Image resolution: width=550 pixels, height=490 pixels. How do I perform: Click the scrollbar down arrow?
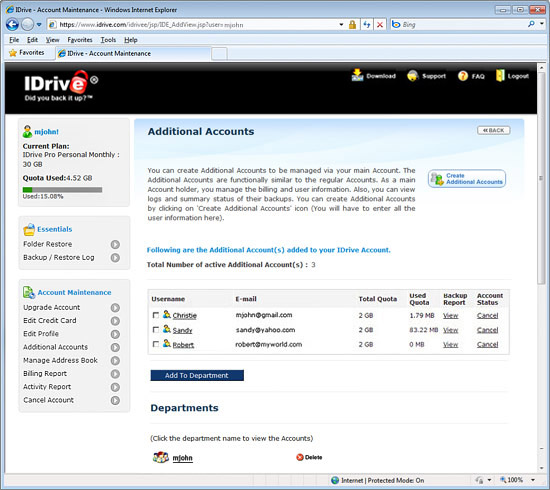coord(542,468)
